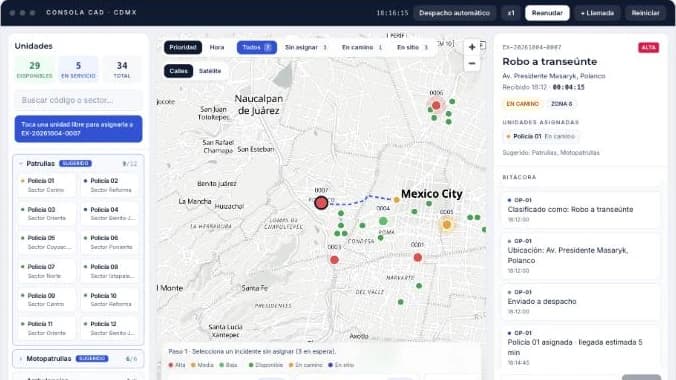Click the Naucalpan de Juárez map label

[x=259, y=105]
